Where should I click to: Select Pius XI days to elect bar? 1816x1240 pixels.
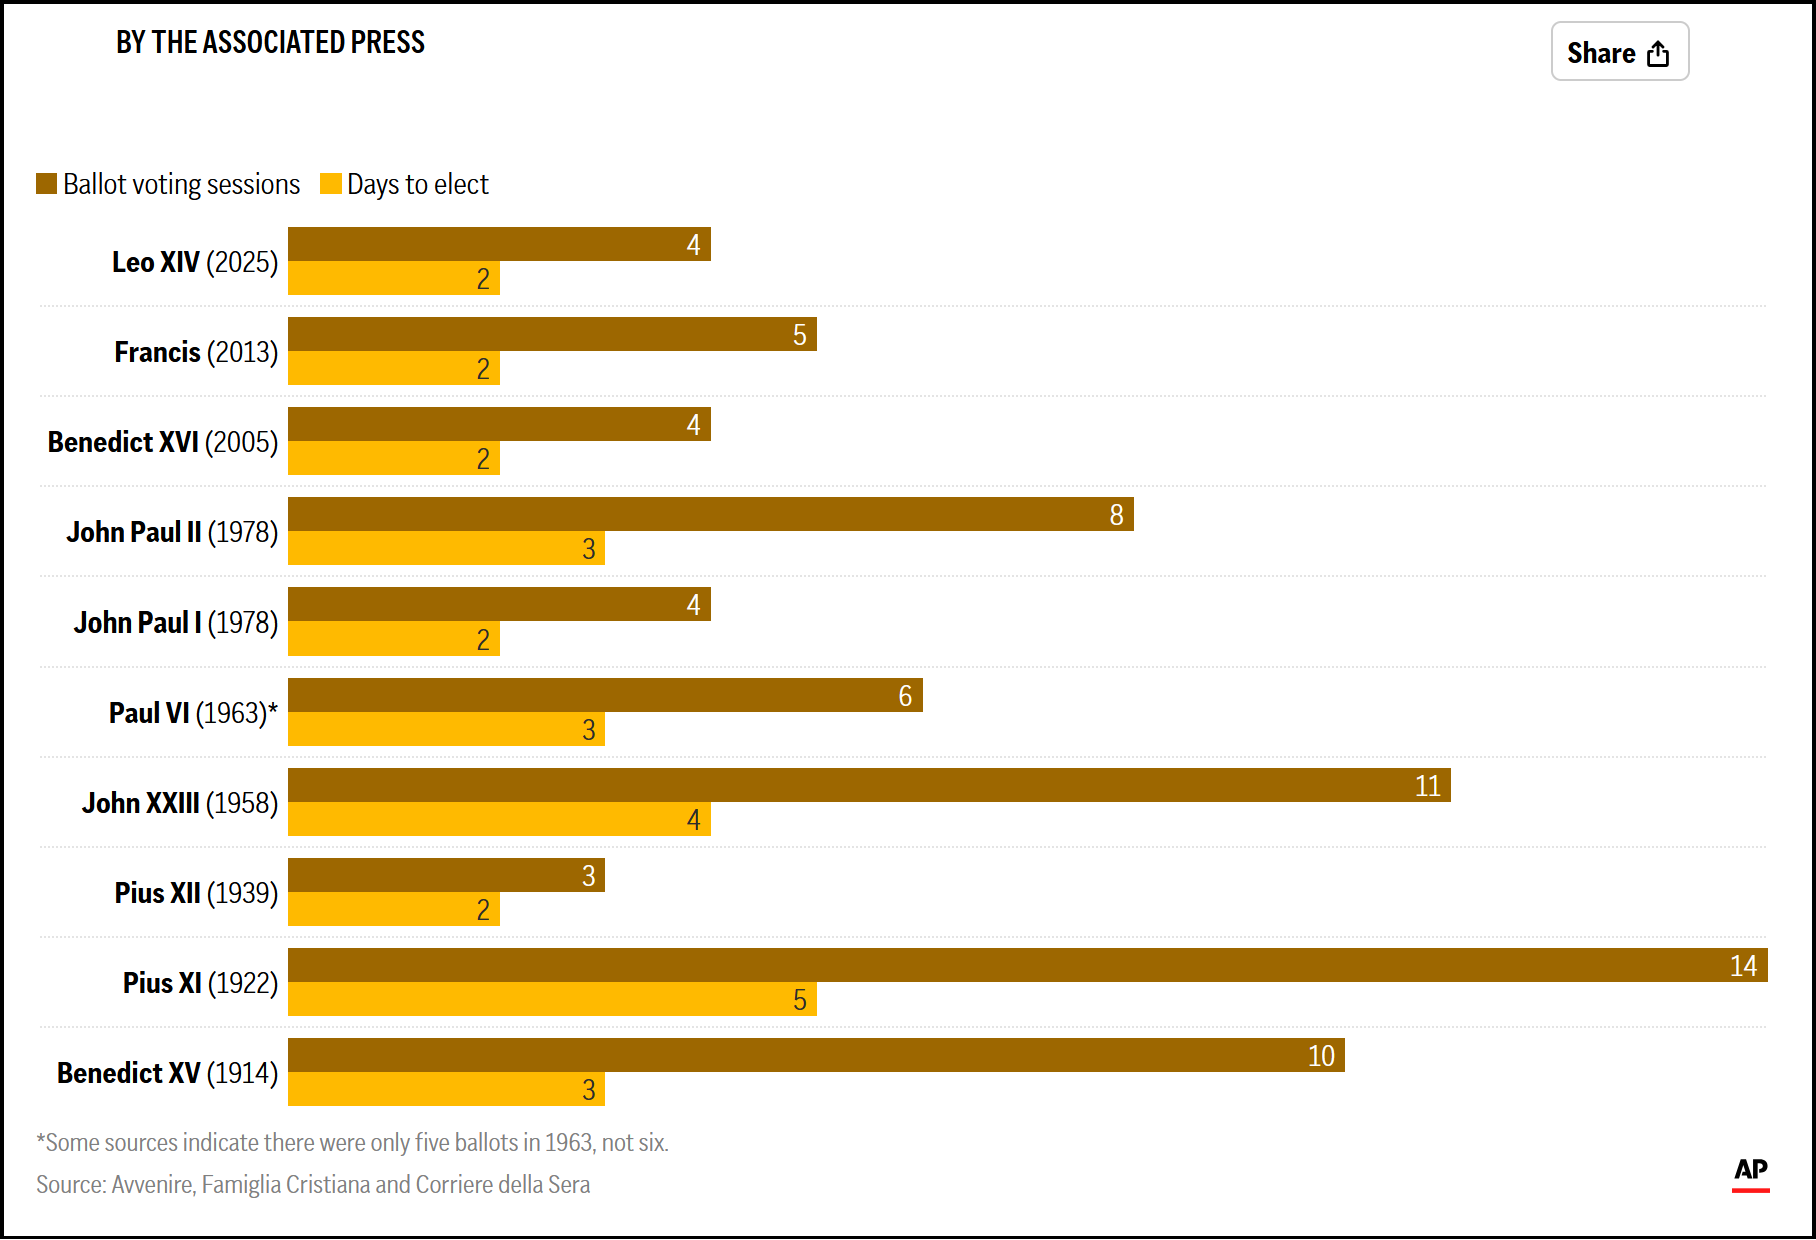point(552,999)
